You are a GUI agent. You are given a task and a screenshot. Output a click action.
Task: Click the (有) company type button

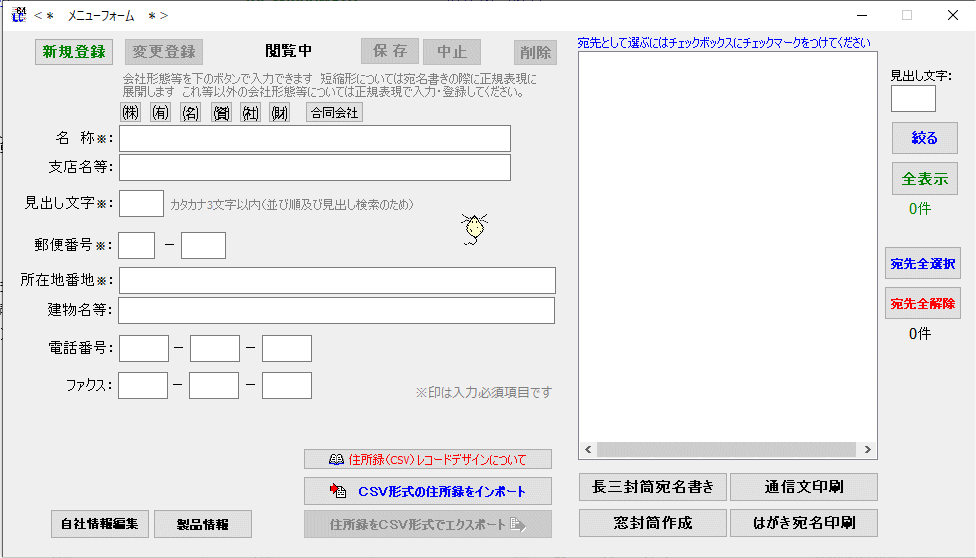coord(160,112)
